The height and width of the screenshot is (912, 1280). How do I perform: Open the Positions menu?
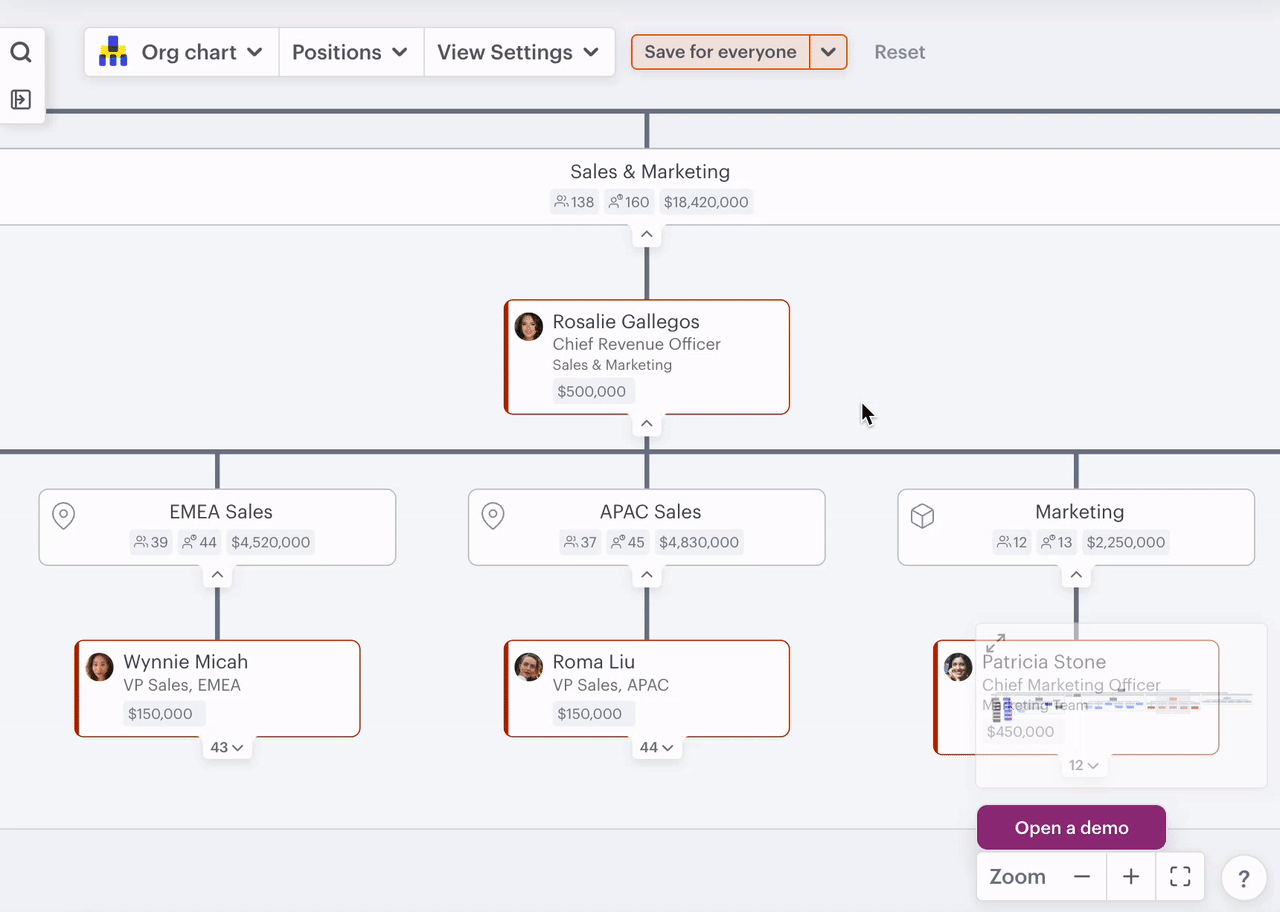point(351,51)
